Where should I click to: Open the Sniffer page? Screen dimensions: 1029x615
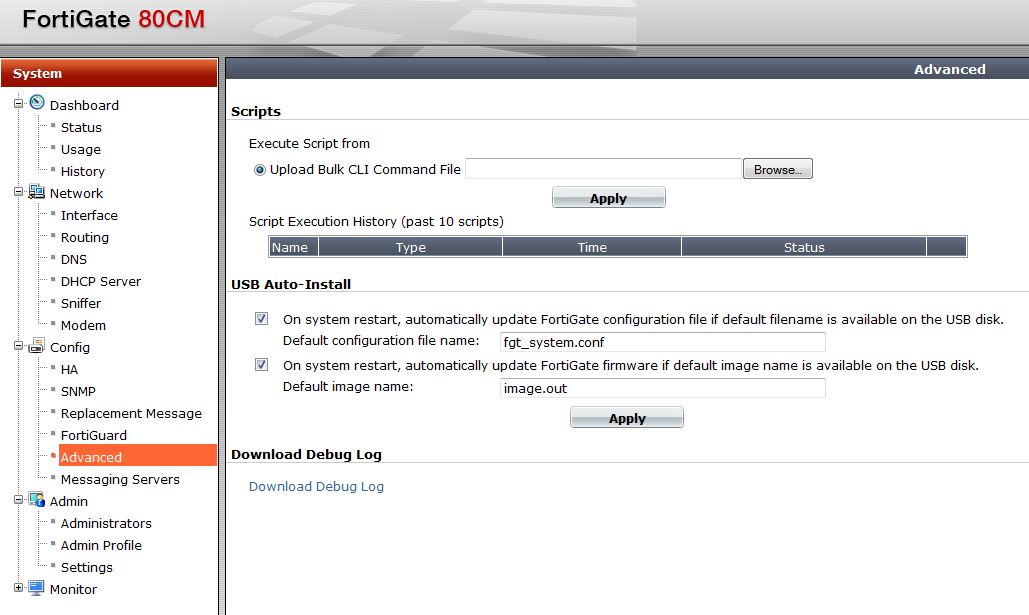click(81, 303)
